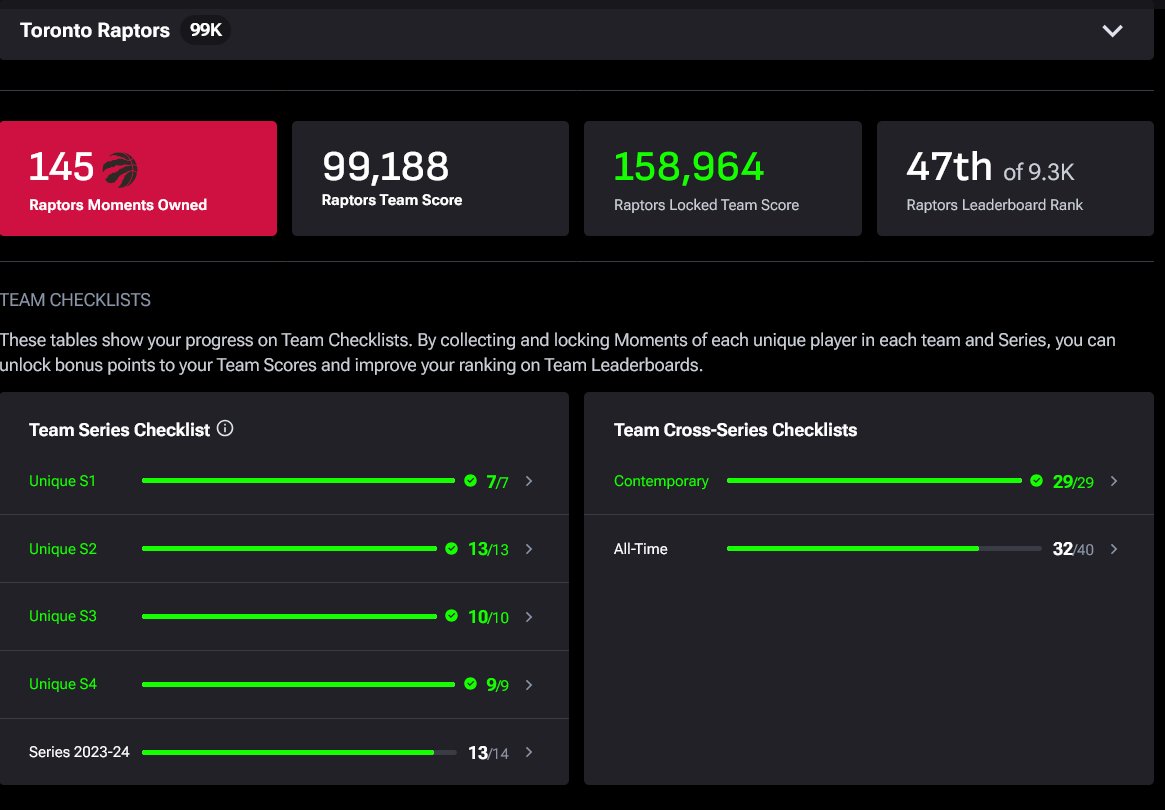This screenshot has height=810, width=1165.
Task: Click the TEAM CHECKLISTS section heading
Action: [75, 300]
